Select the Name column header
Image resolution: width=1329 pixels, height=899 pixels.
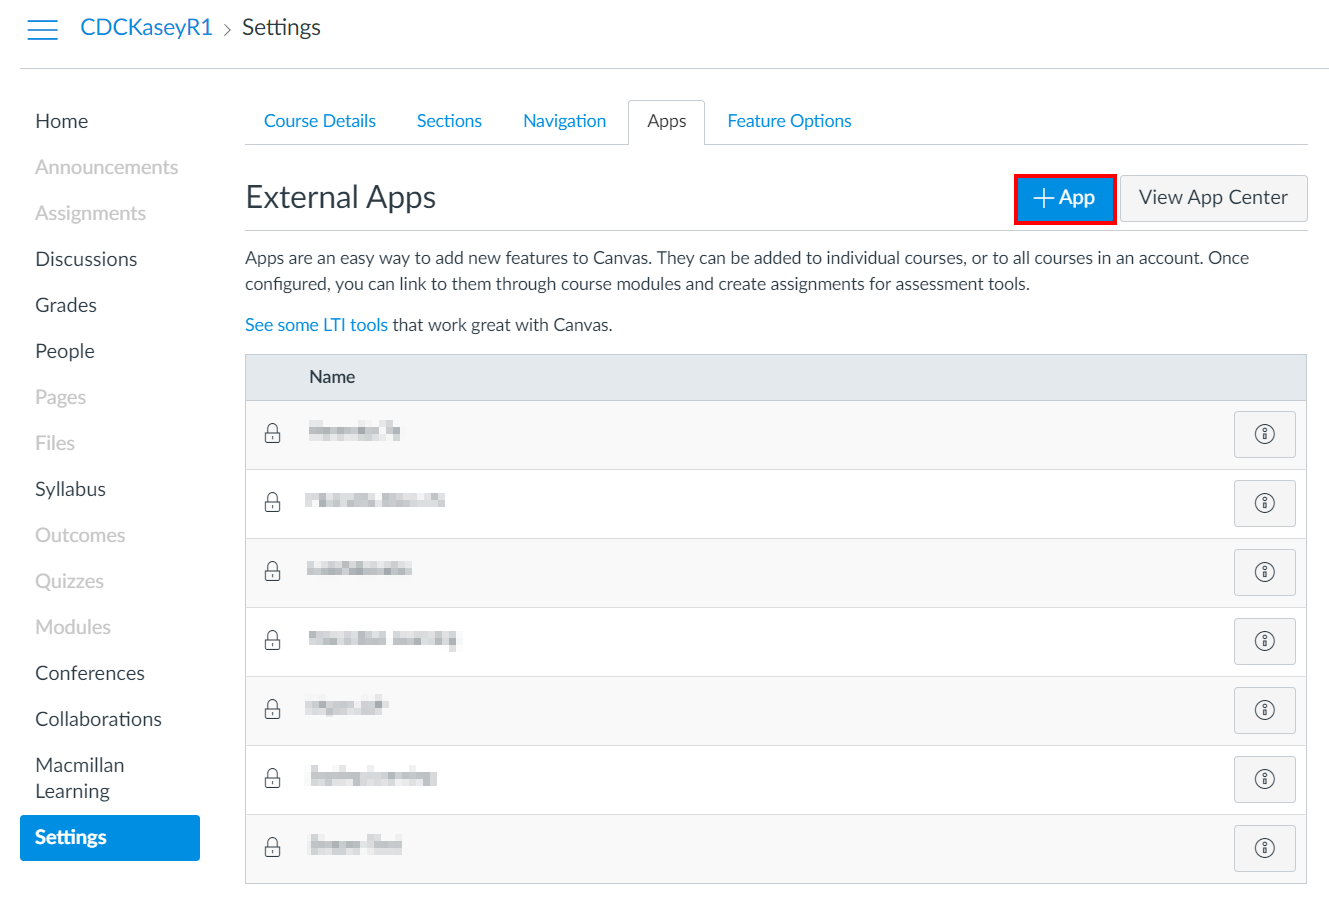(x=332, y=377)
